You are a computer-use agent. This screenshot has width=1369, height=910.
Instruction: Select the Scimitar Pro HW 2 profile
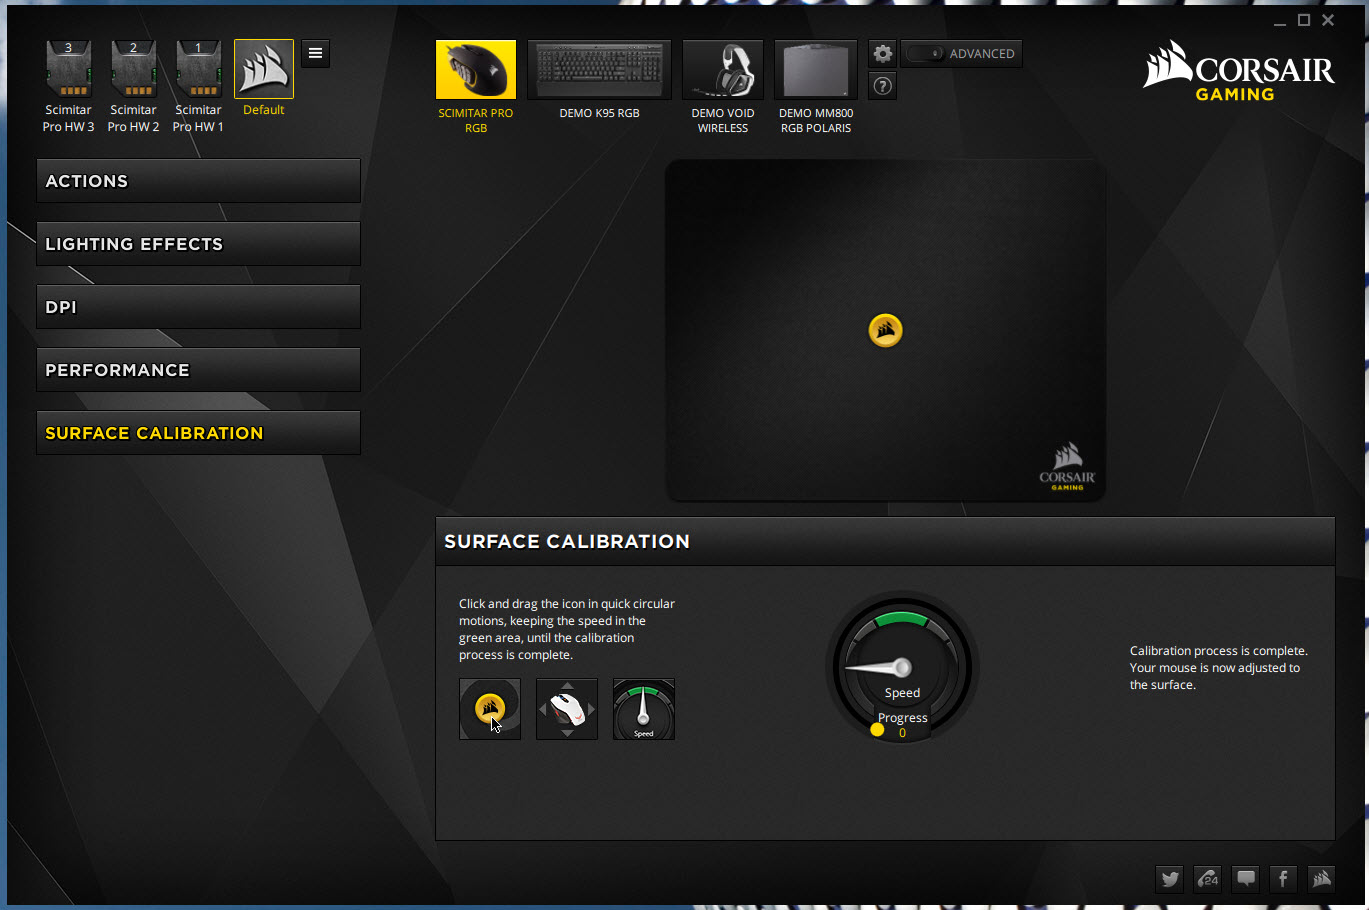tap(133, 87)
